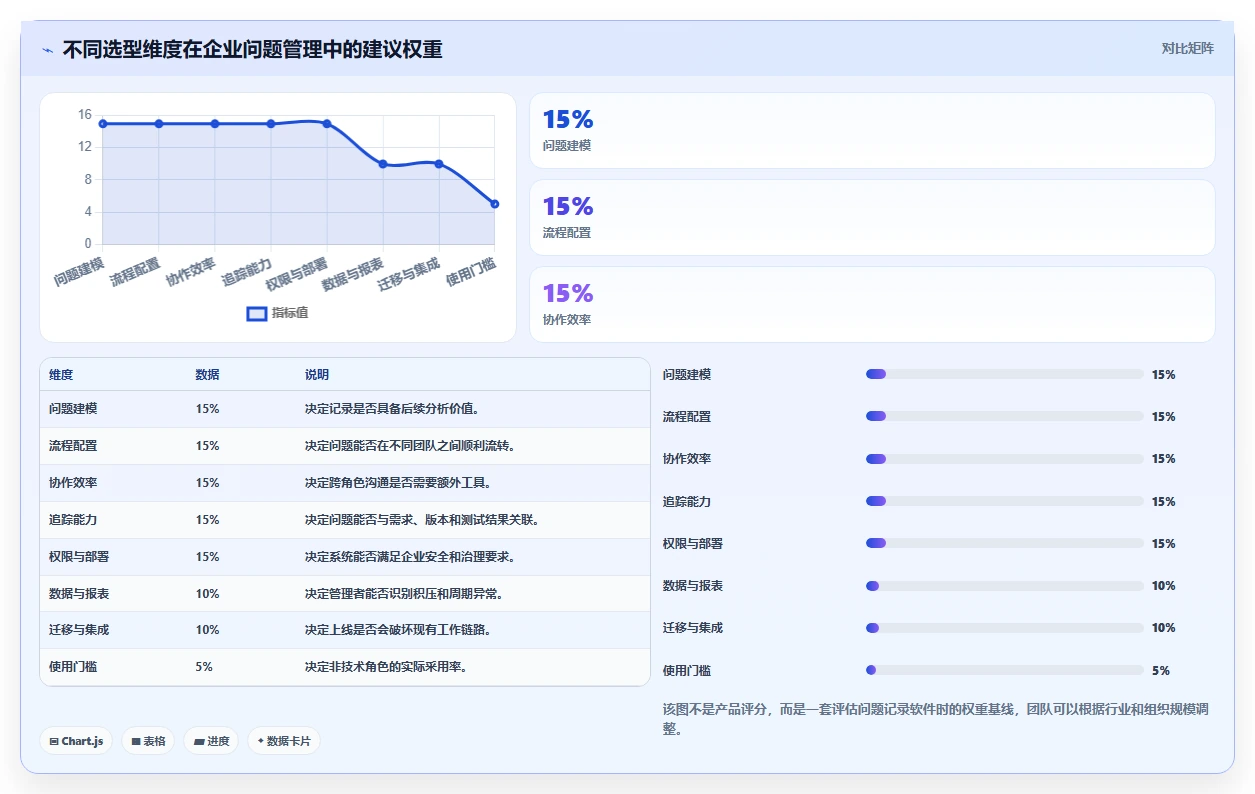
Task: Open the 15% 协作效率 stat card
Action: click(x=872, y=304)
